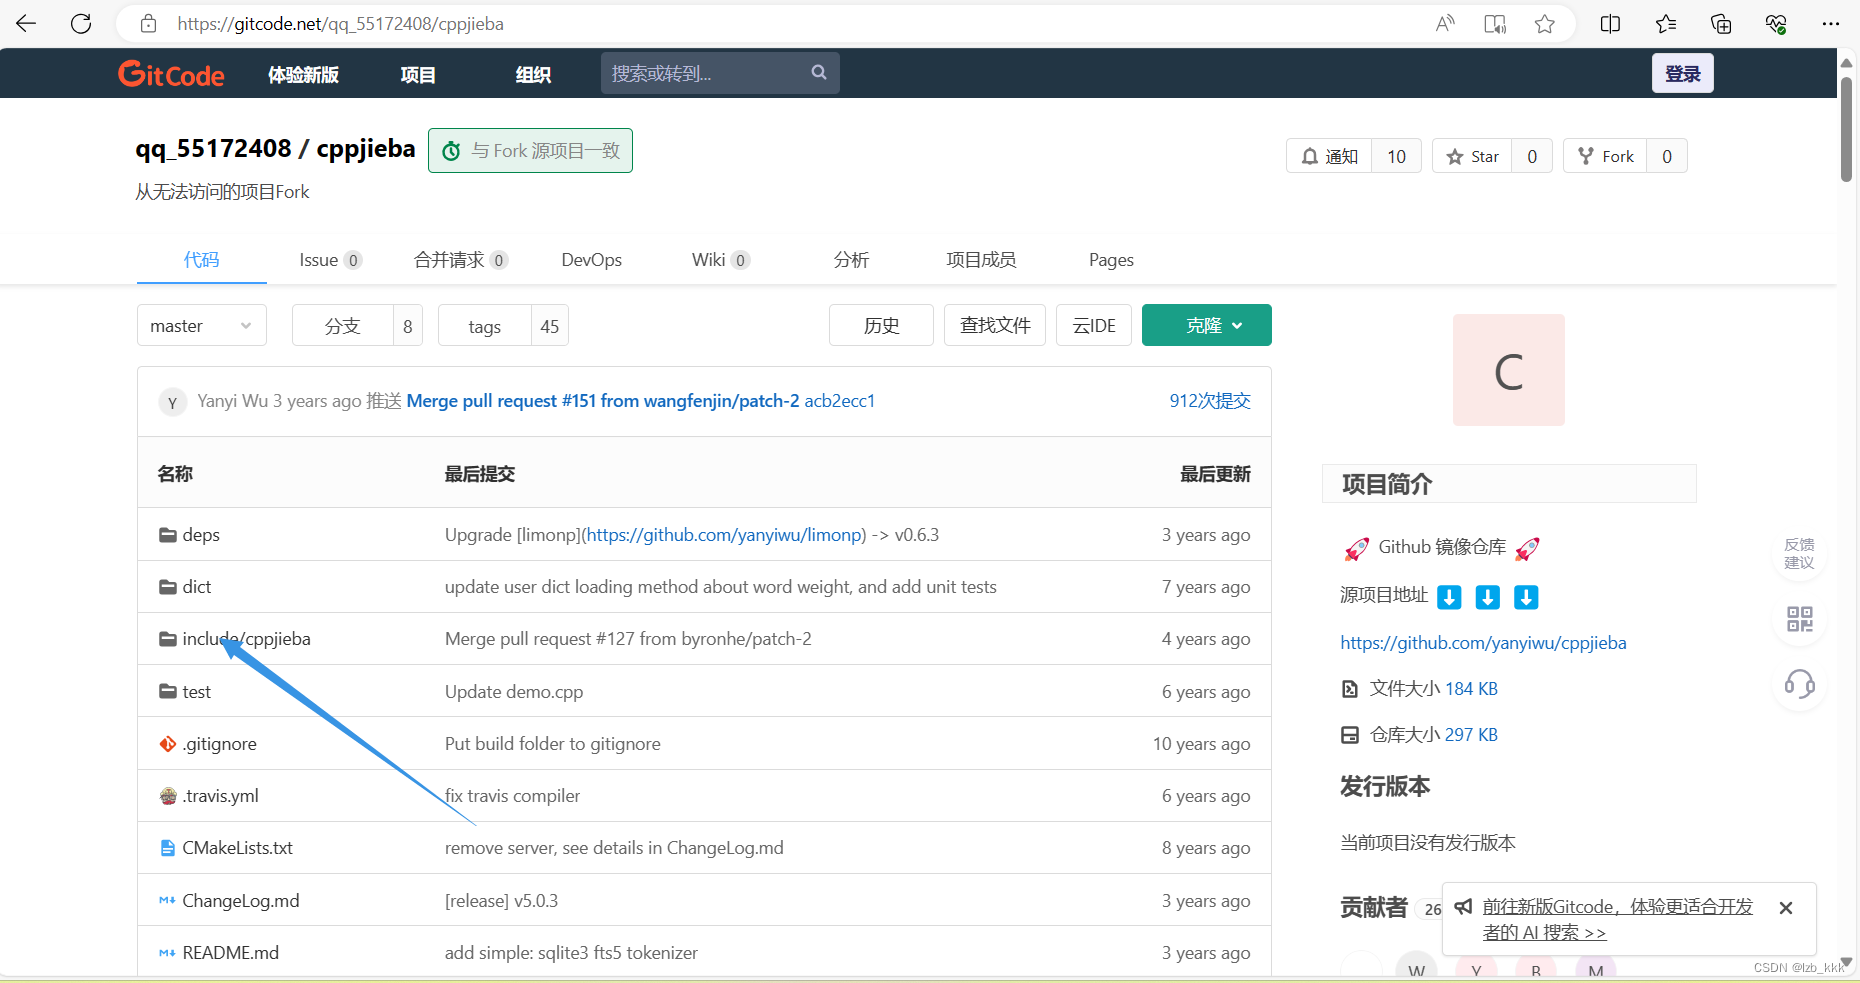Image resolution: width=1860 pixels, height=983 pixels.
Task: Click the megaphone icon in promotion popup
Action: coord(1463,907)
